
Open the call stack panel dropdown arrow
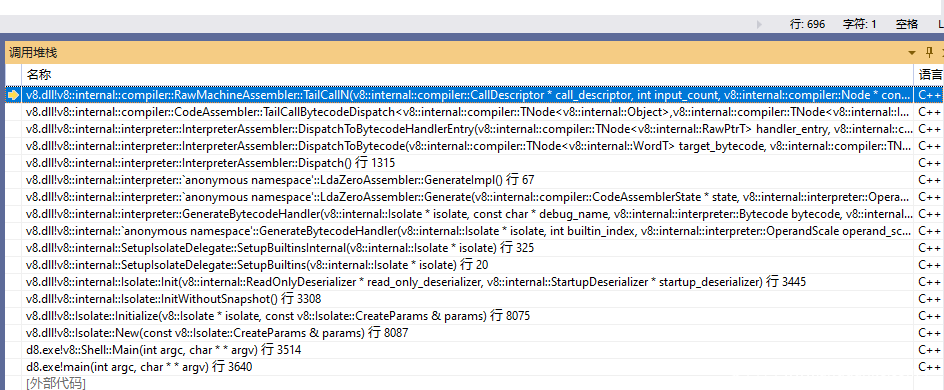point(912,53)
